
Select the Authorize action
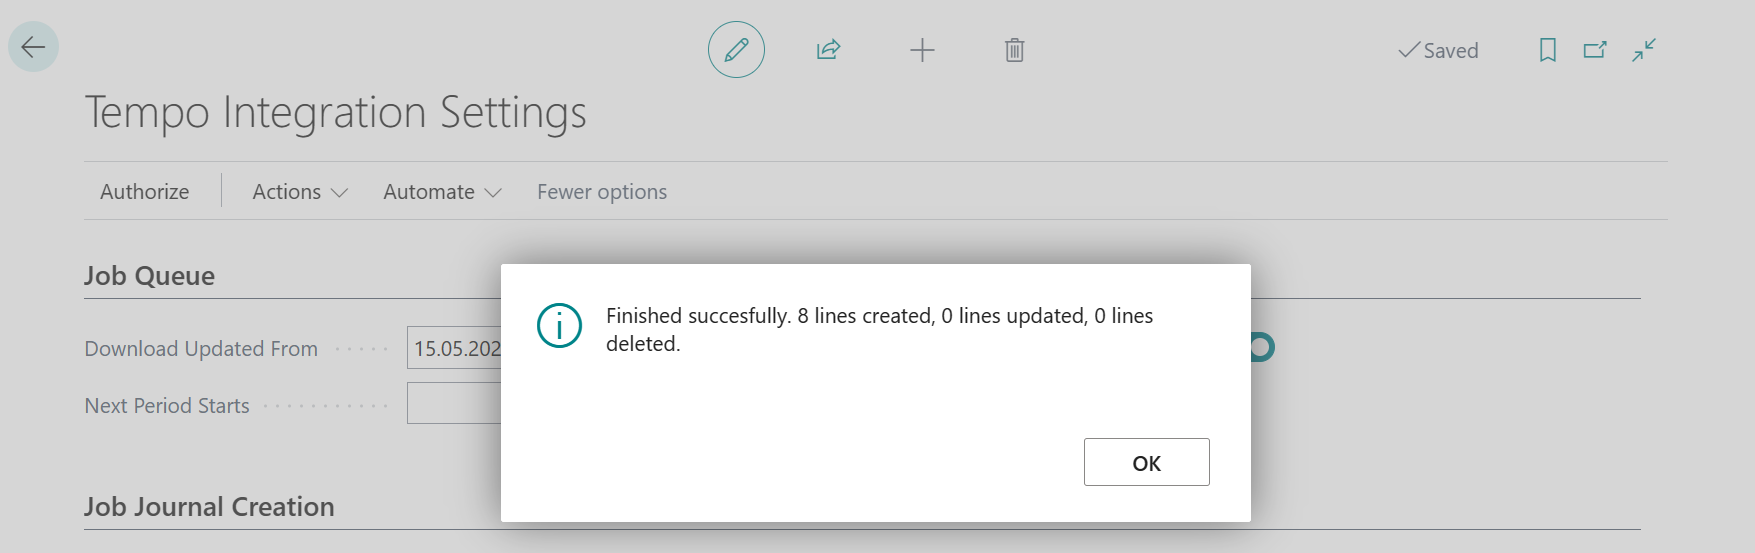point(145,192)
